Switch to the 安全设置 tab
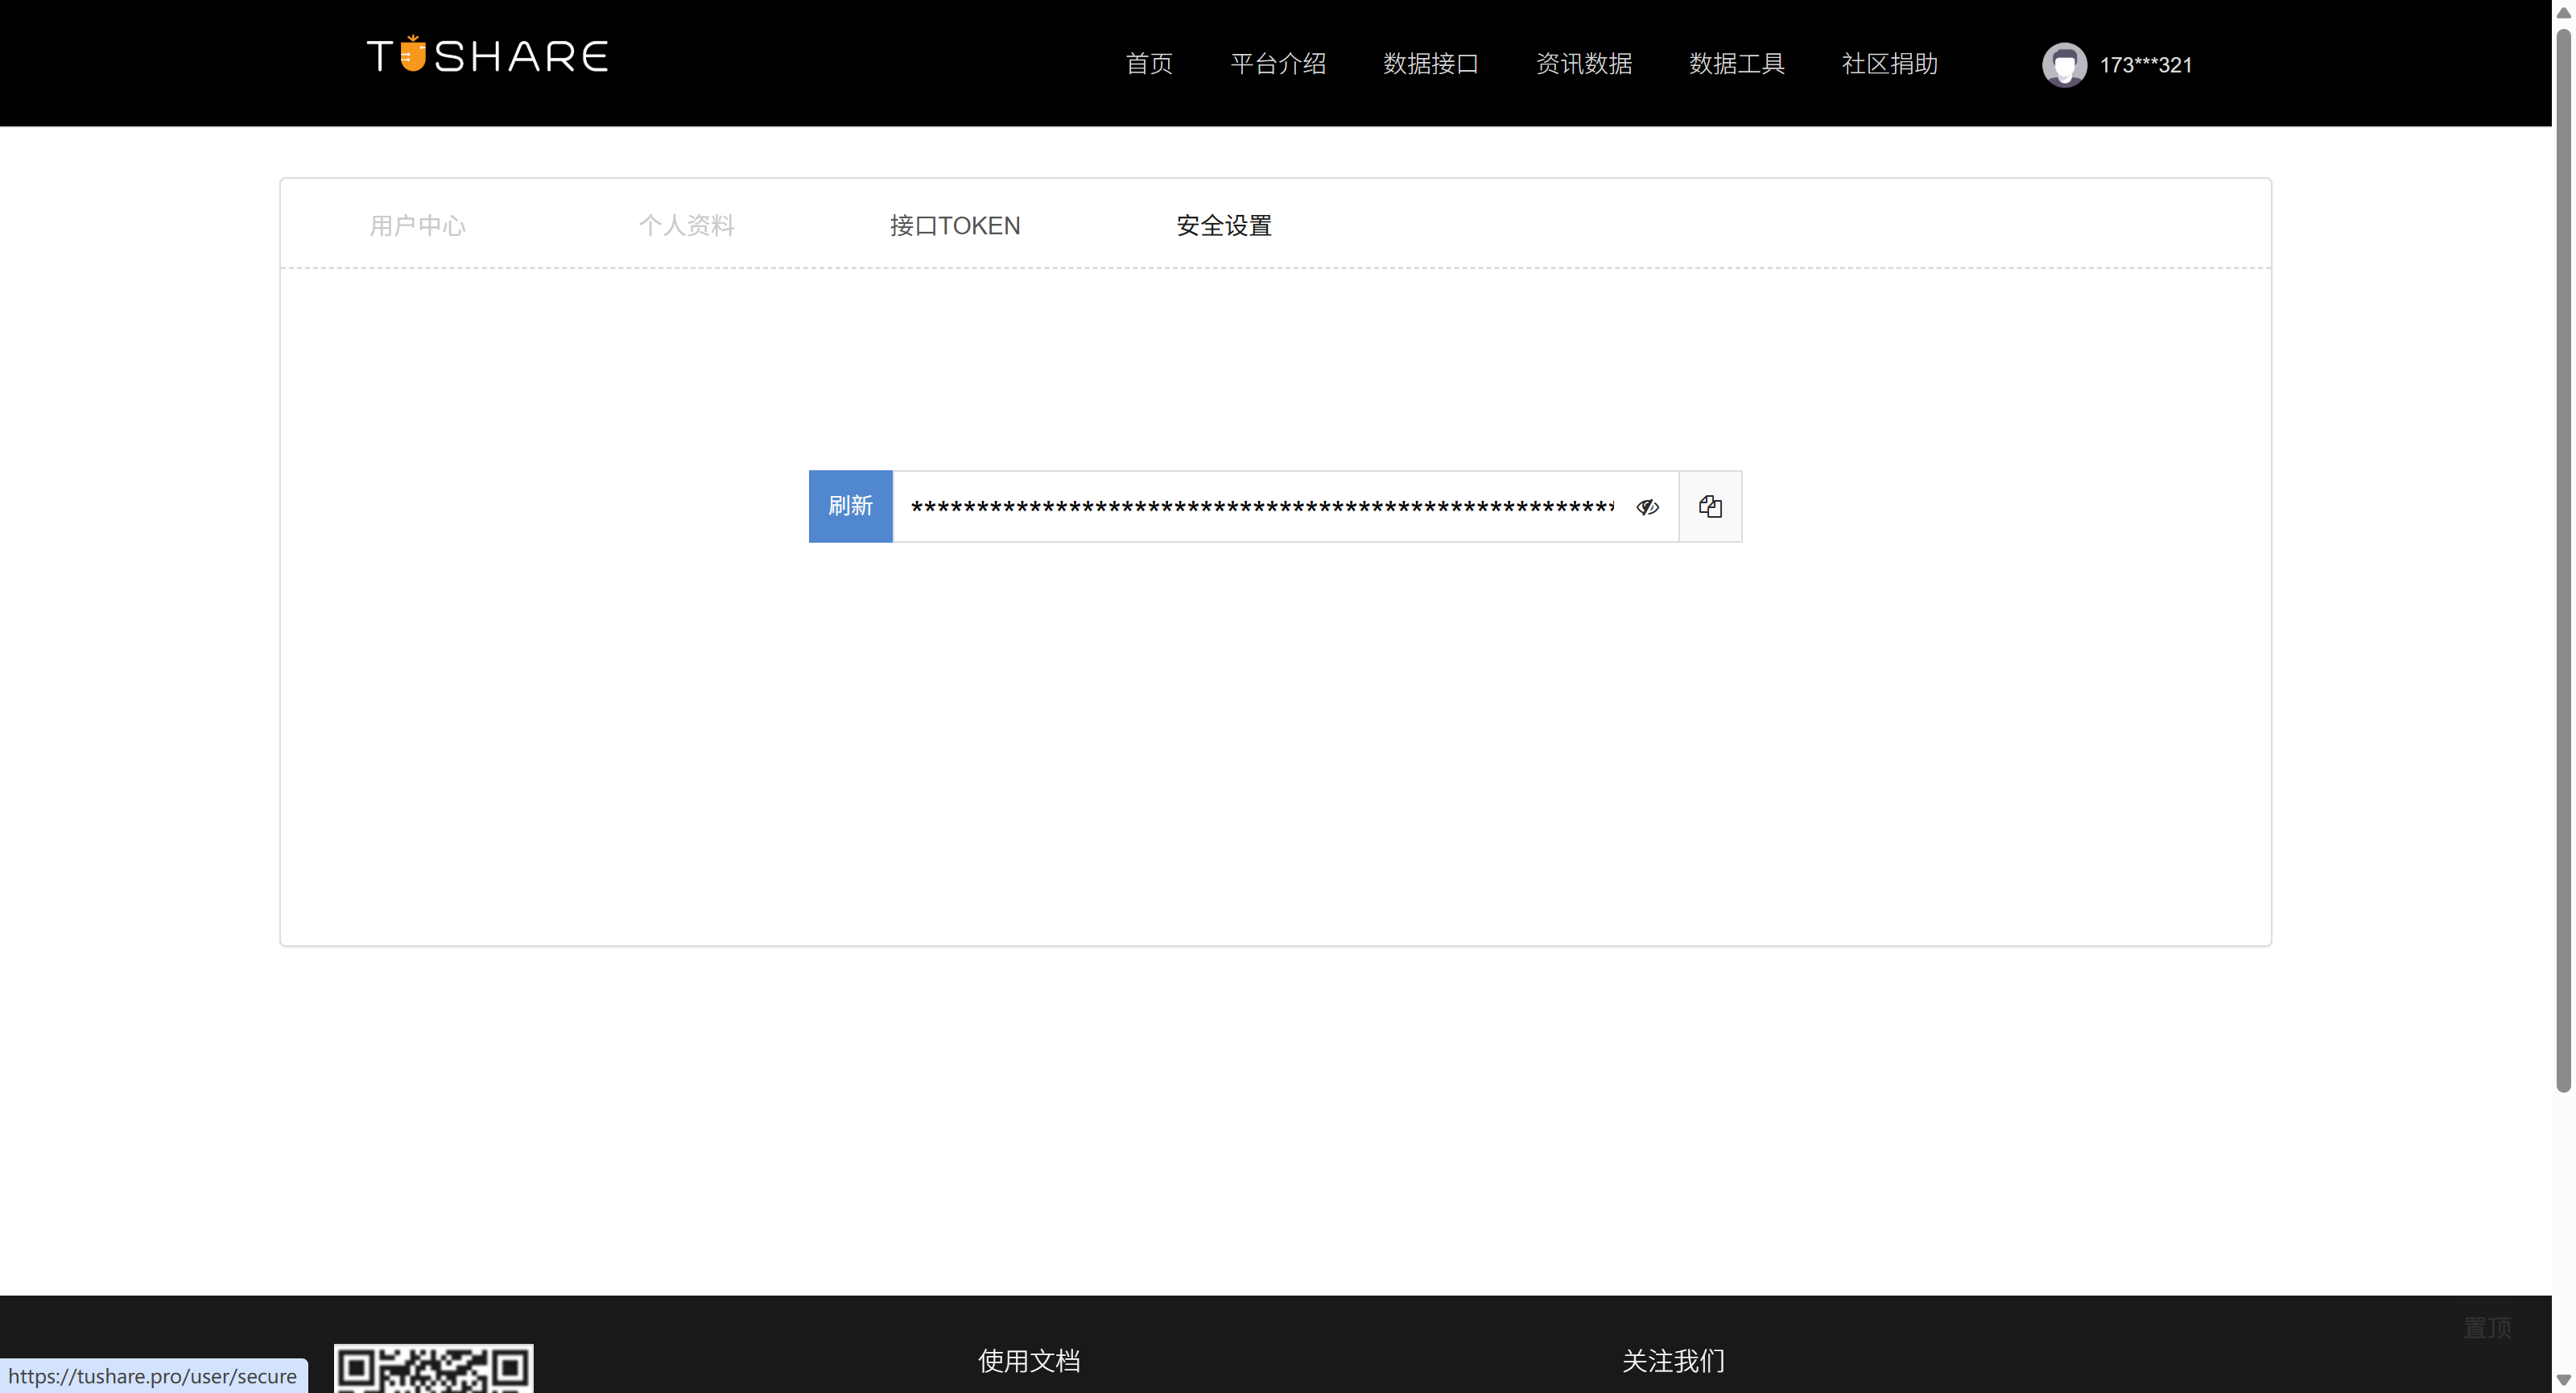The width and height of the screenshot is (2576, 1393). 1223,225
